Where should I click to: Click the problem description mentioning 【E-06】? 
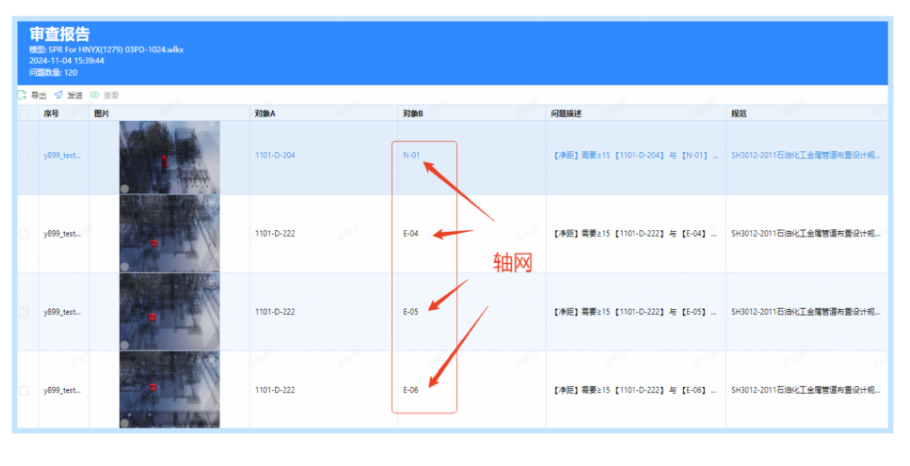tap(635, 391)
